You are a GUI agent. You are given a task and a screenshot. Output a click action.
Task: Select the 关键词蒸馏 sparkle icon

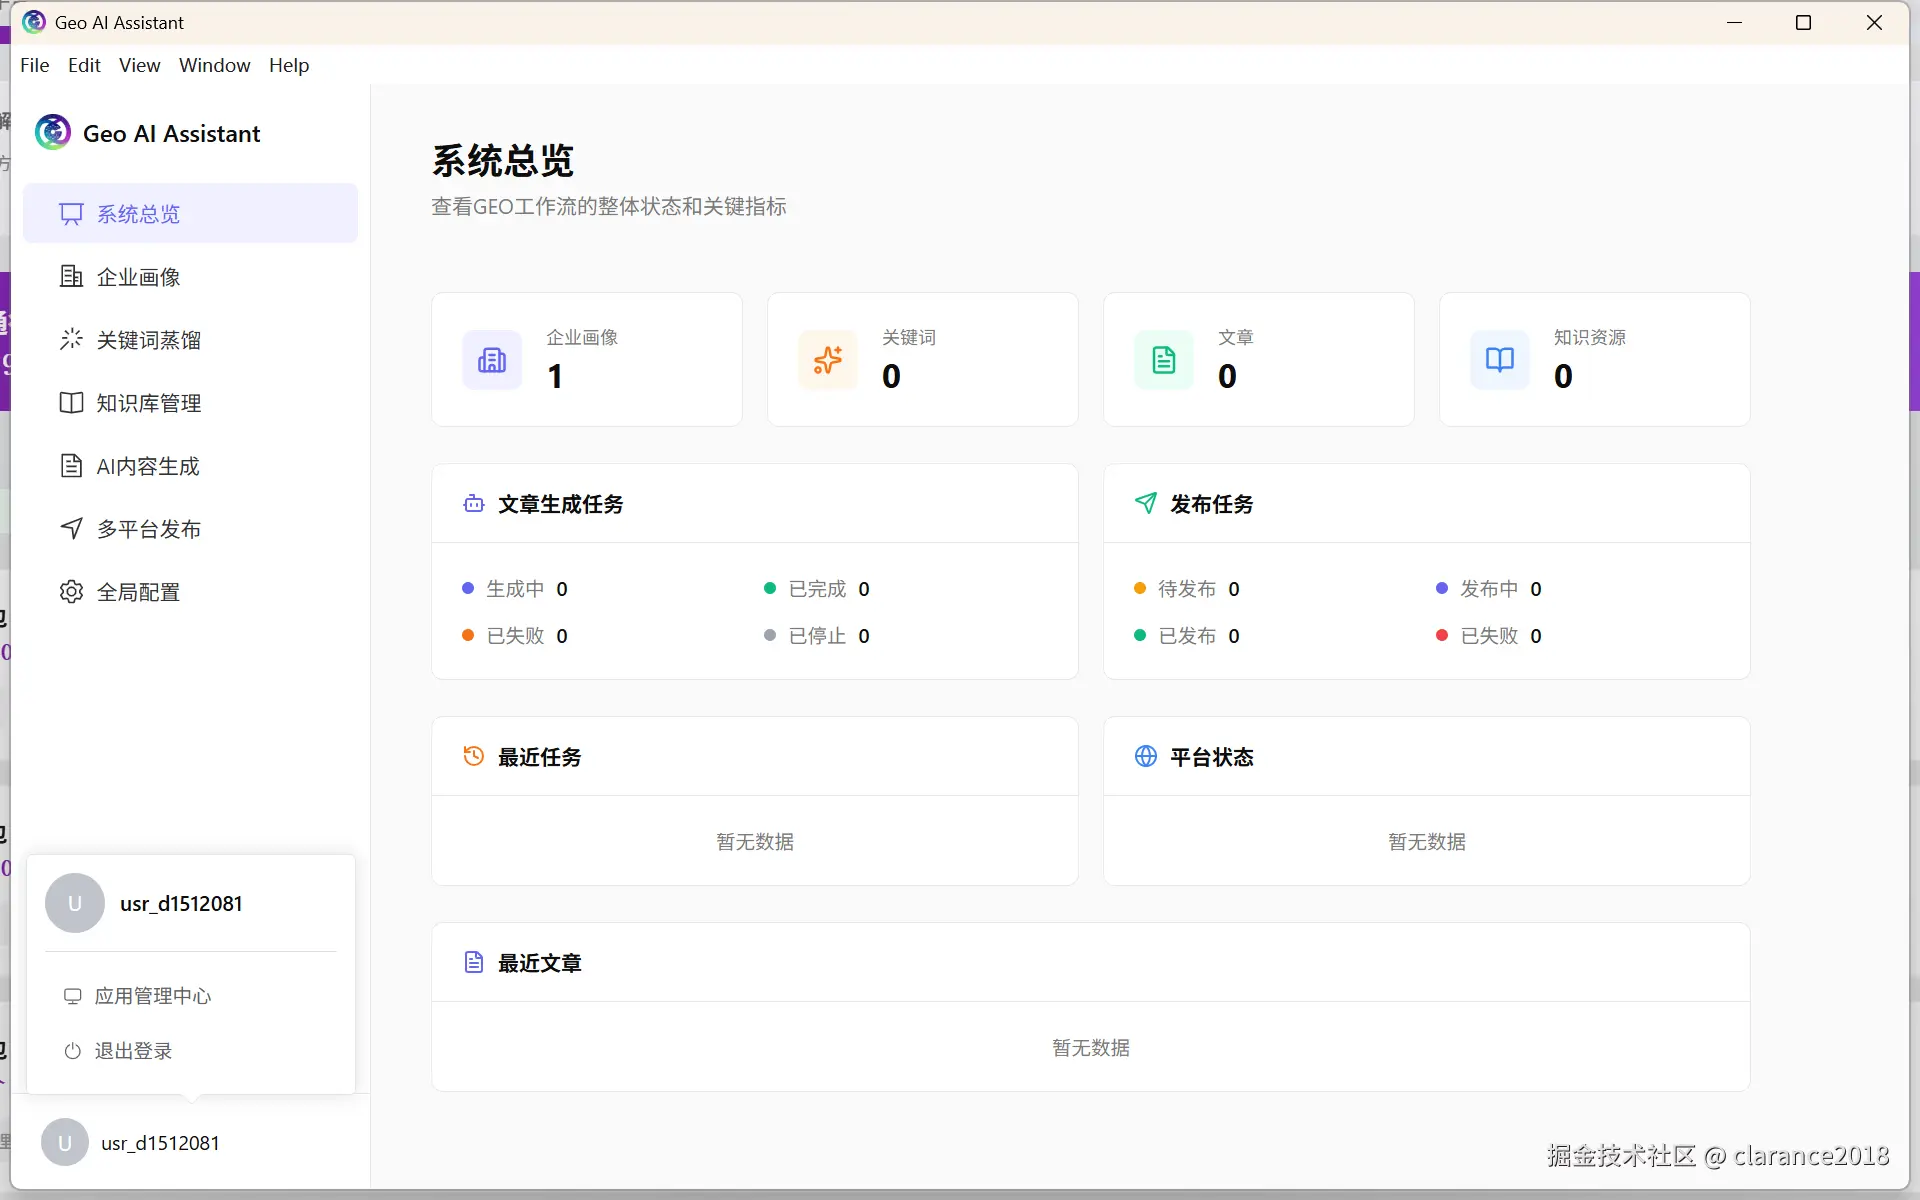pos(71,339)
